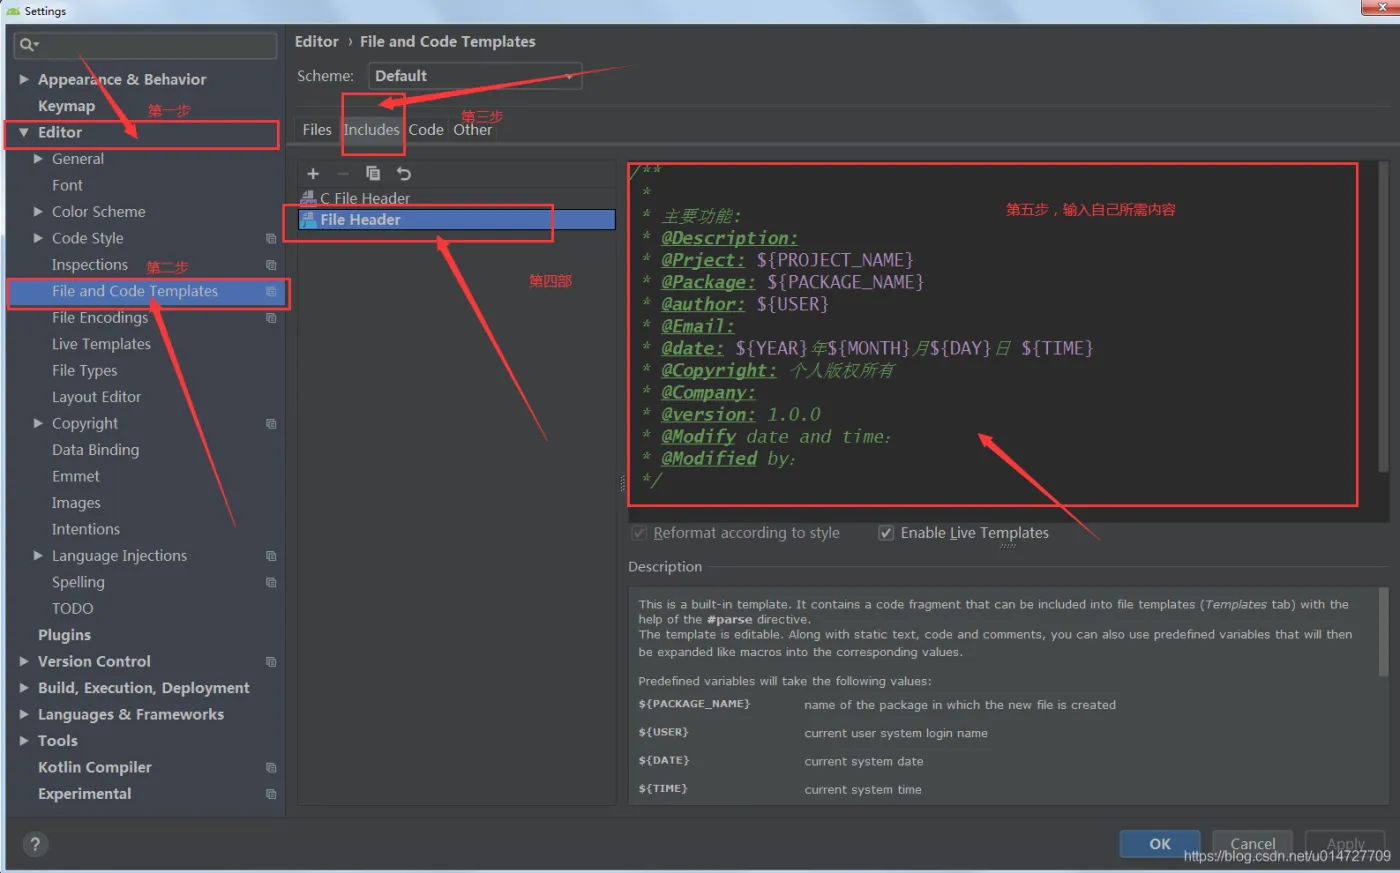Open the Images settings page
This screenshot has width=1400, height=873.
coord(76,503)
